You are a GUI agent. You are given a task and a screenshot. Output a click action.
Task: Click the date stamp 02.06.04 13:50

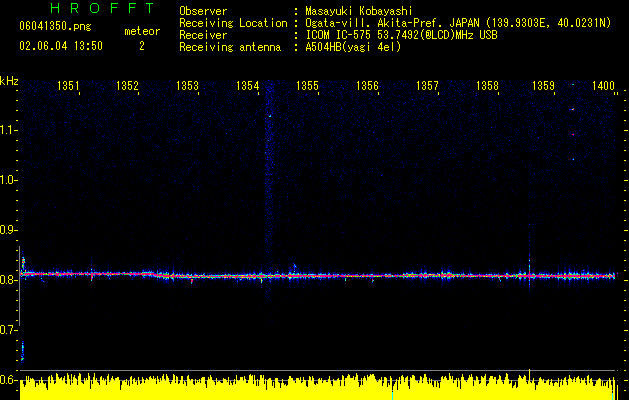click(61, 46)
